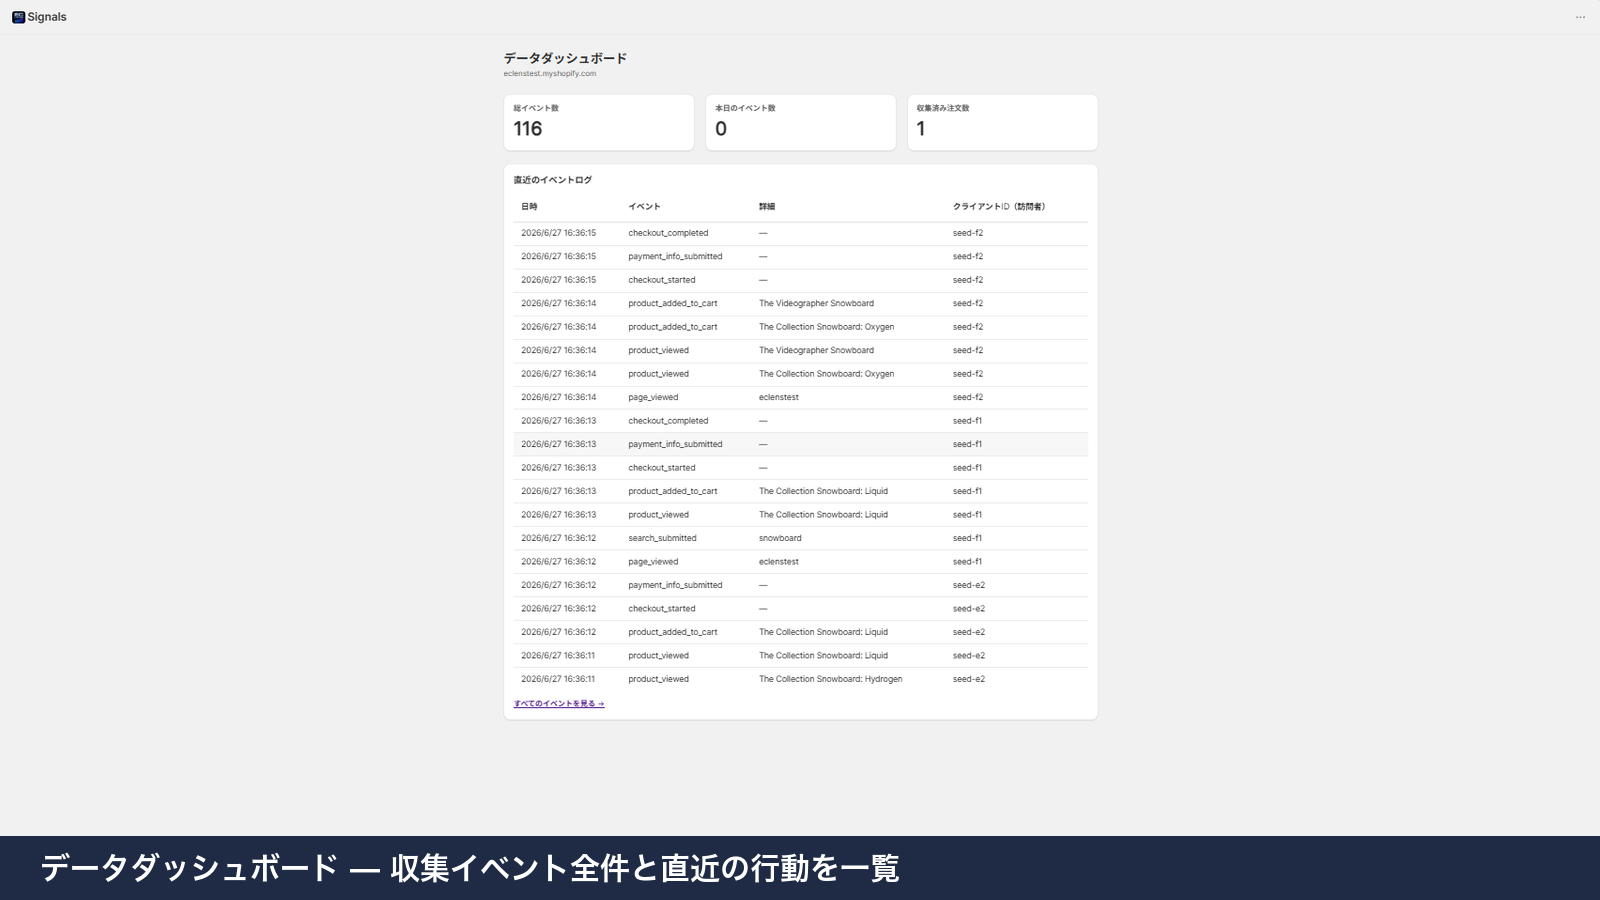Click The Videographer Snowboard in product_viewed row
Viewport: 1600px width, 900px height.
[x=816, y=351]
